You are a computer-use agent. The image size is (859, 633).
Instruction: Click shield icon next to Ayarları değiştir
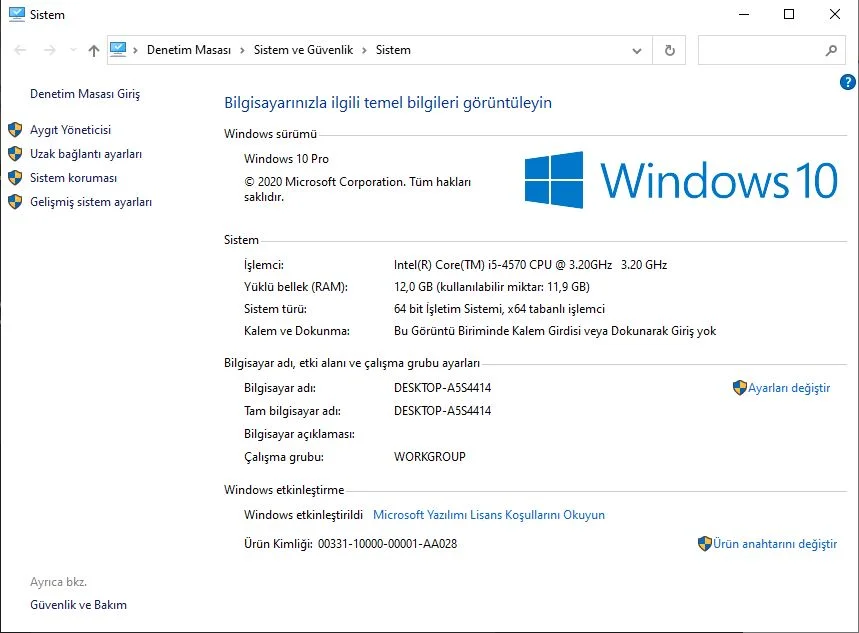pyautogui.click(x=740, y=388)
